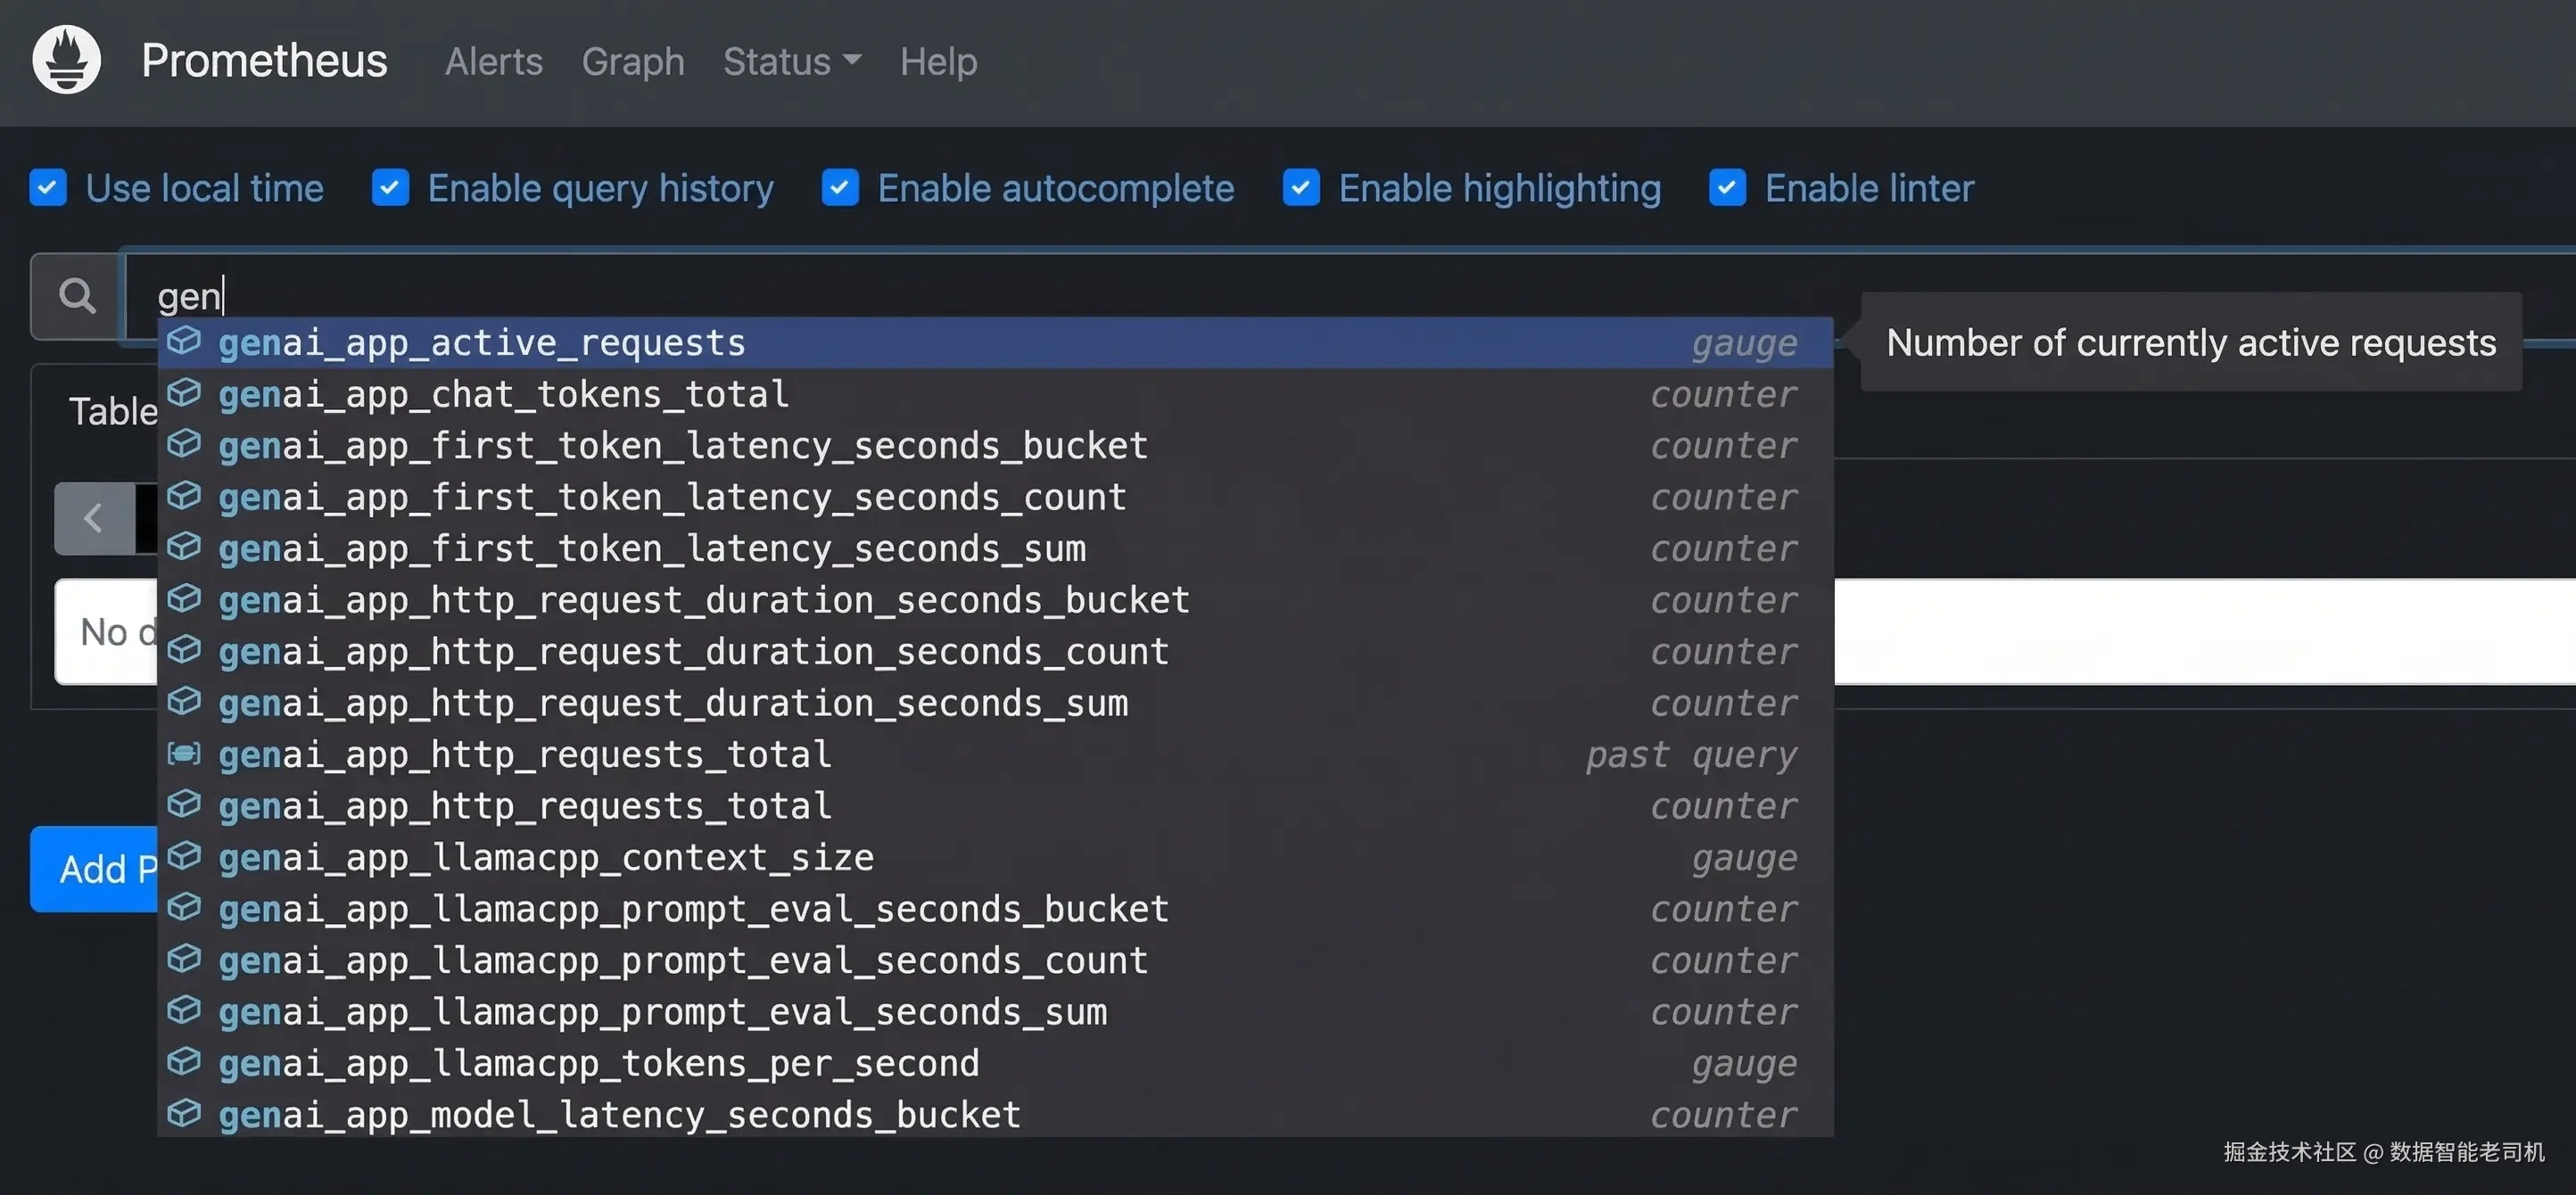The image size is (2576, 1195).
Task: Click the magnifying glass search icon
Action: click(77, 296)
